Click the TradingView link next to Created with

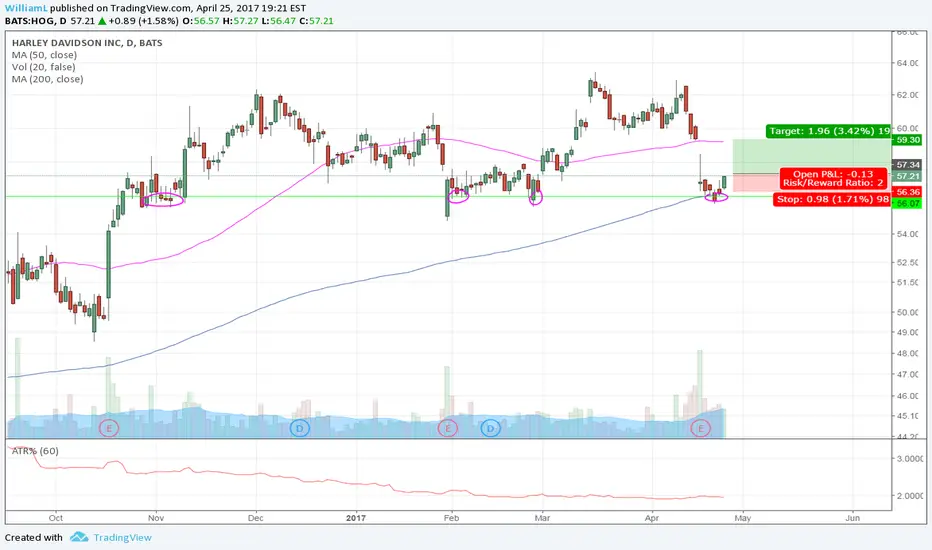point(122,538)
